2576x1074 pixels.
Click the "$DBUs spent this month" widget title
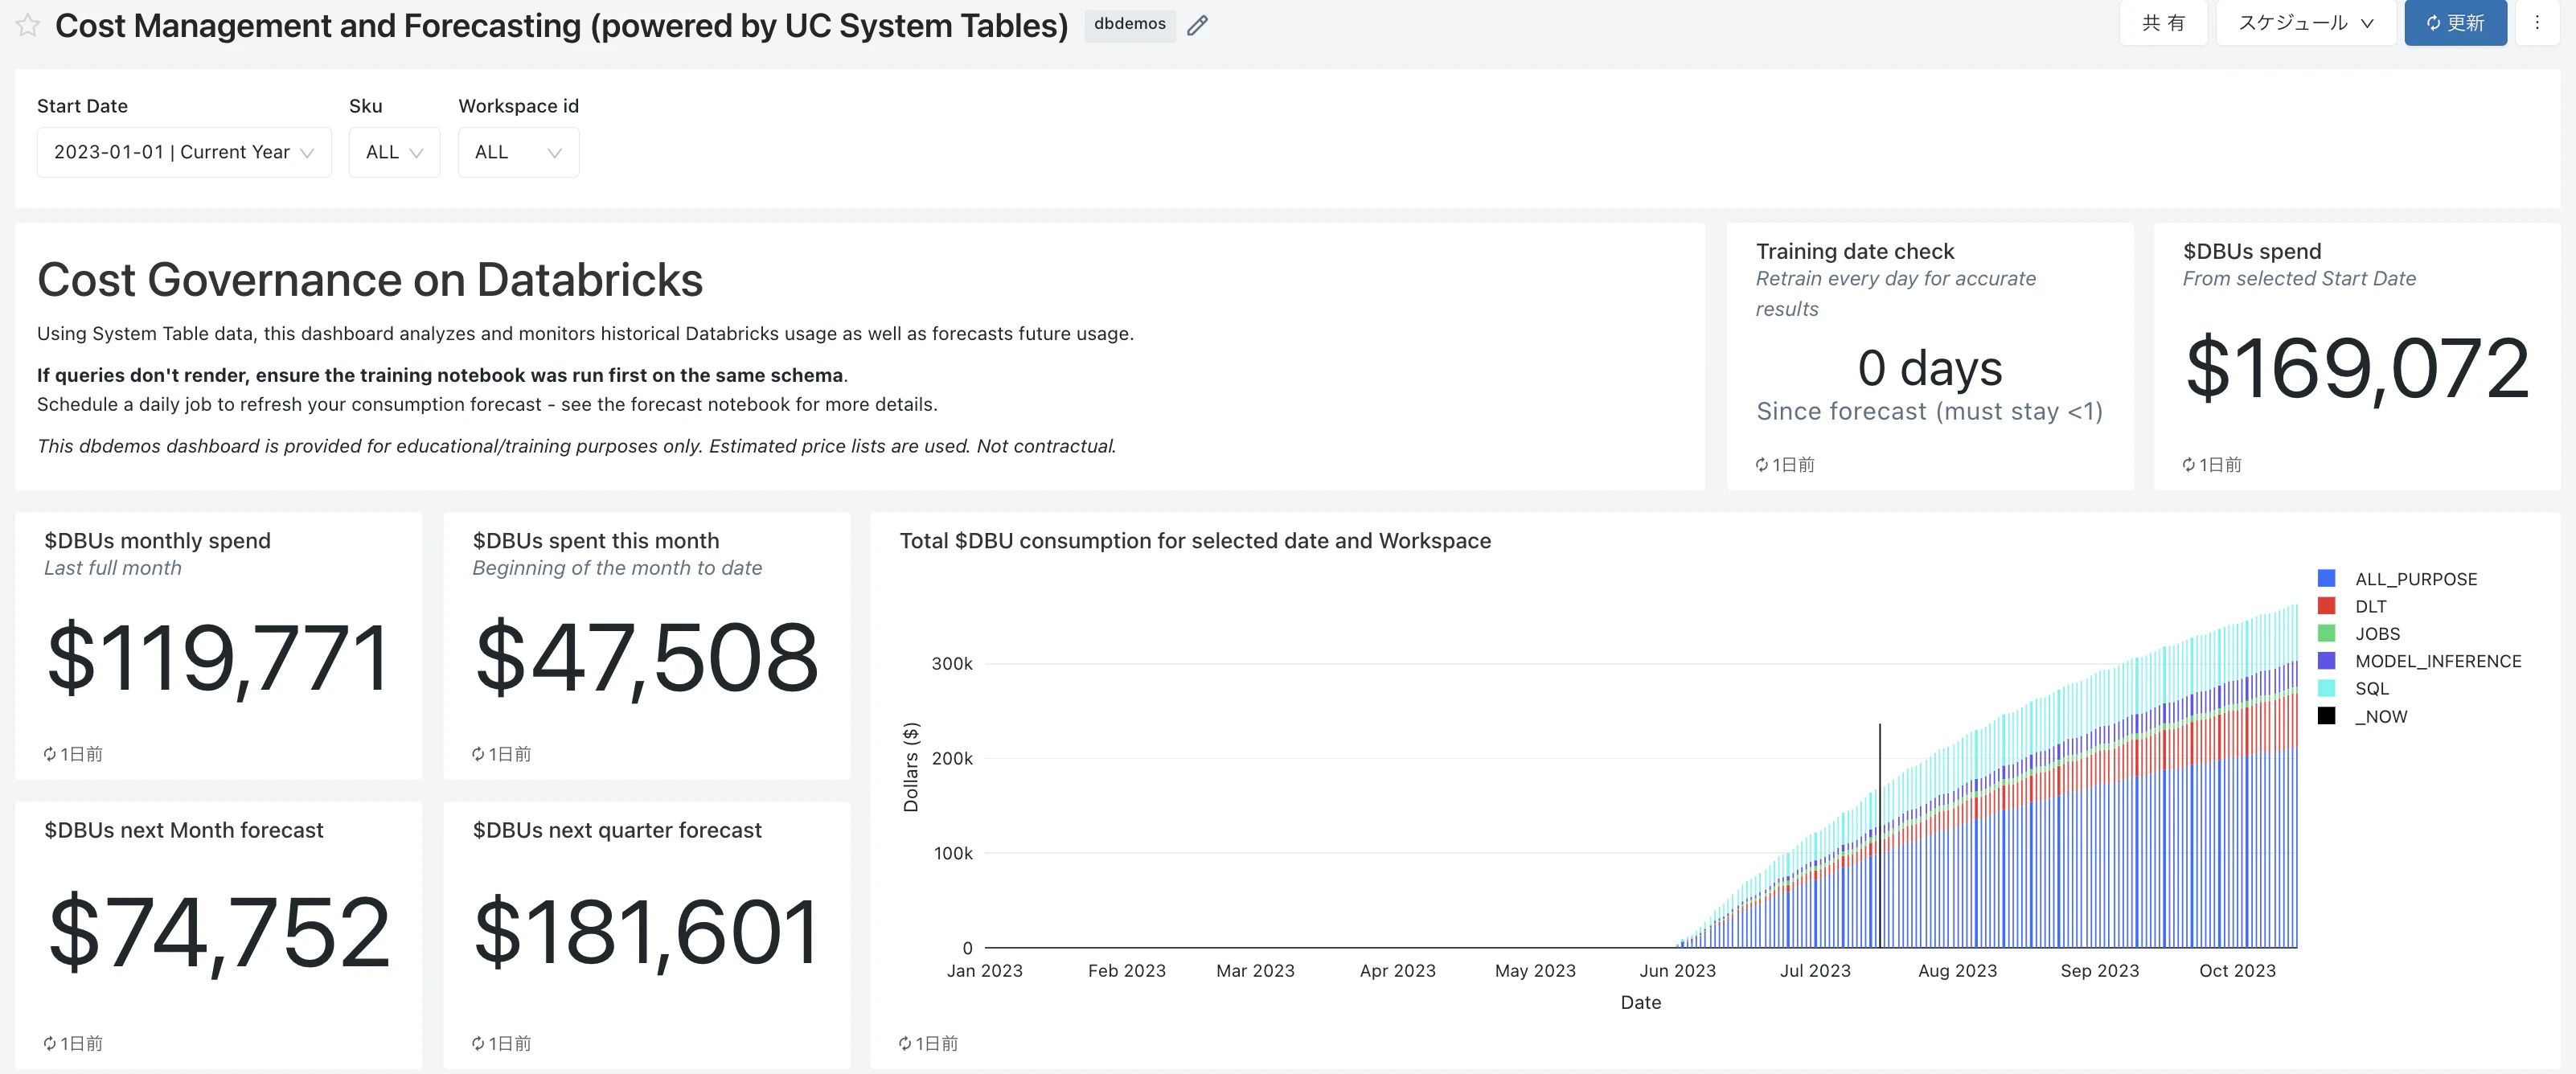[x=596, y=541]
